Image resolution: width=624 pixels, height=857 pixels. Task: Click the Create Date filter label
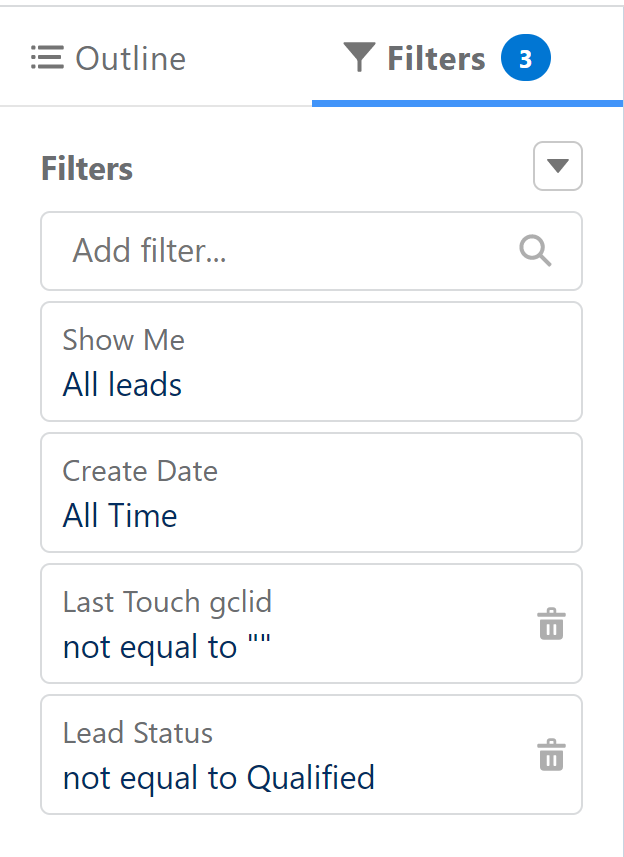pyautogui.click(x=139, y=471)
